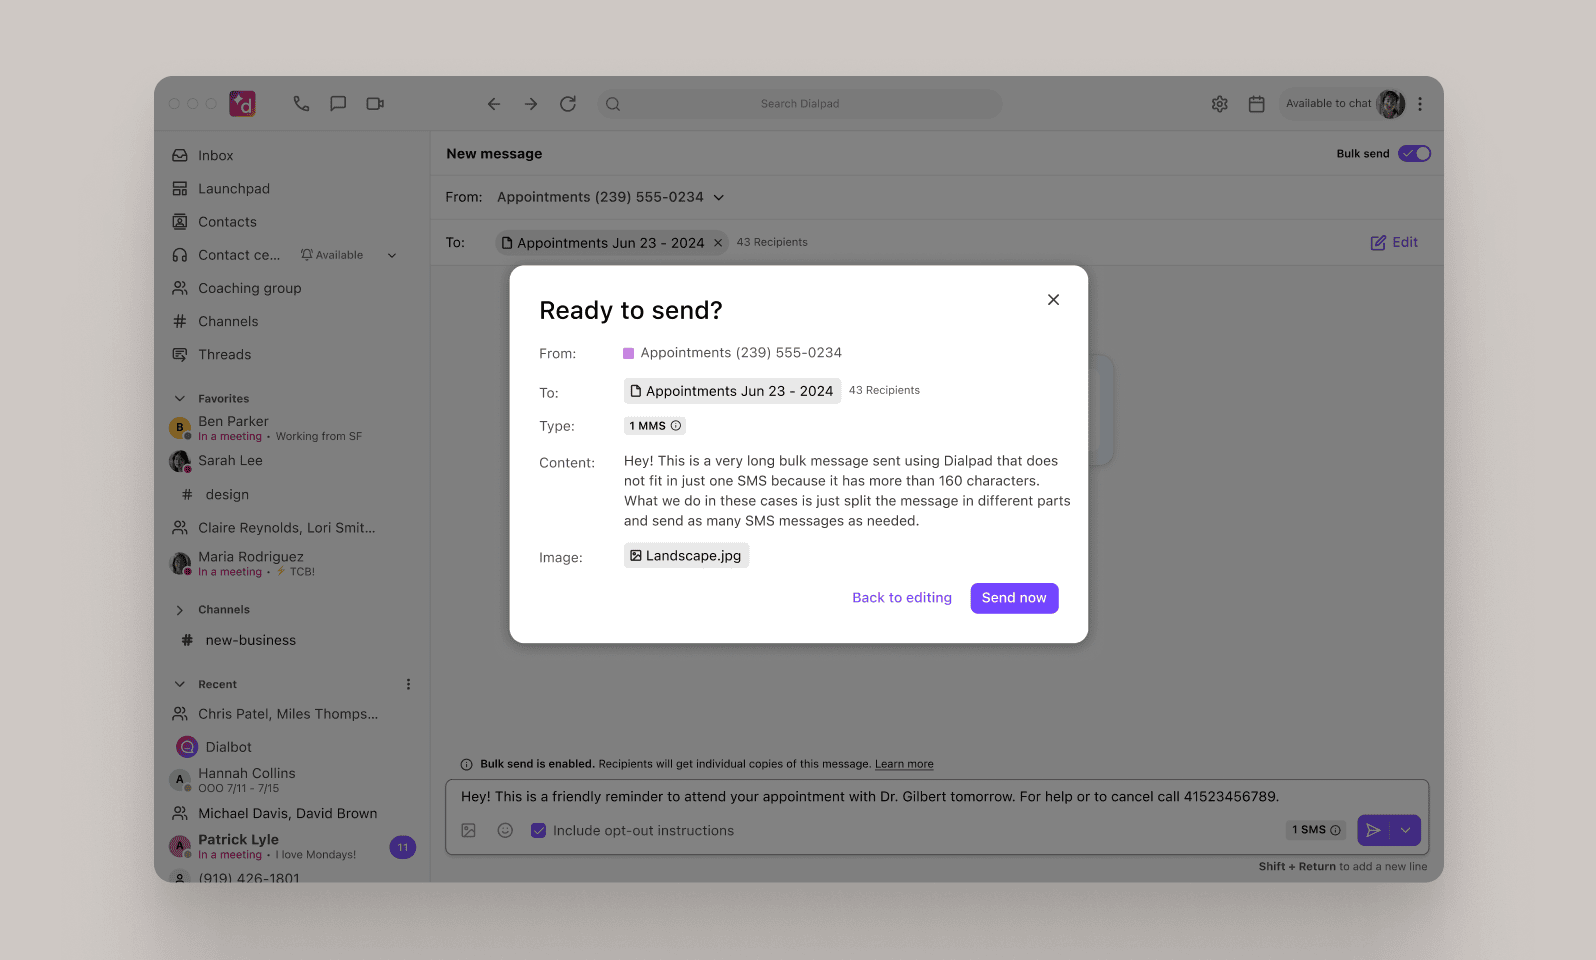Remove the Appointments Jun 23 - 2024 recipient chip

(x=718, y=243)
